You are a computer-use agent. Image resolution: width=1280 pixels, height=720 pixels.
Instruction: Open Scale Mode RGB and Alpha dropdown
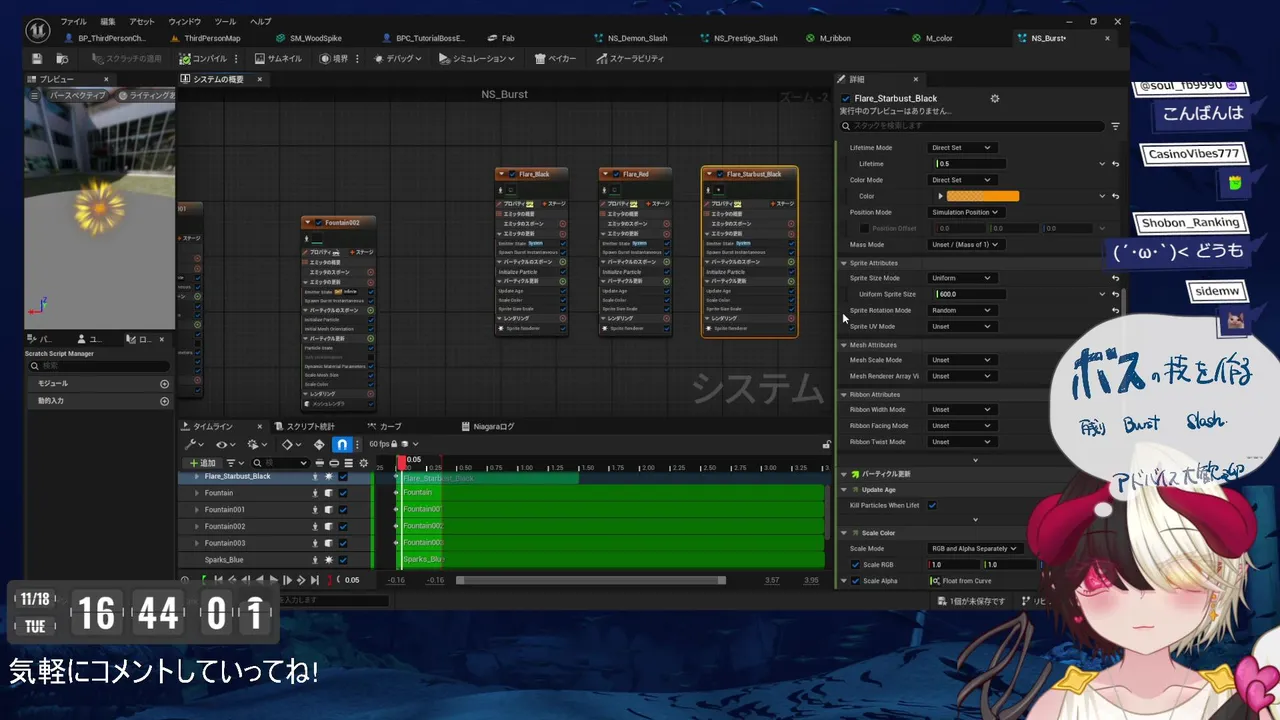(975, 549)
